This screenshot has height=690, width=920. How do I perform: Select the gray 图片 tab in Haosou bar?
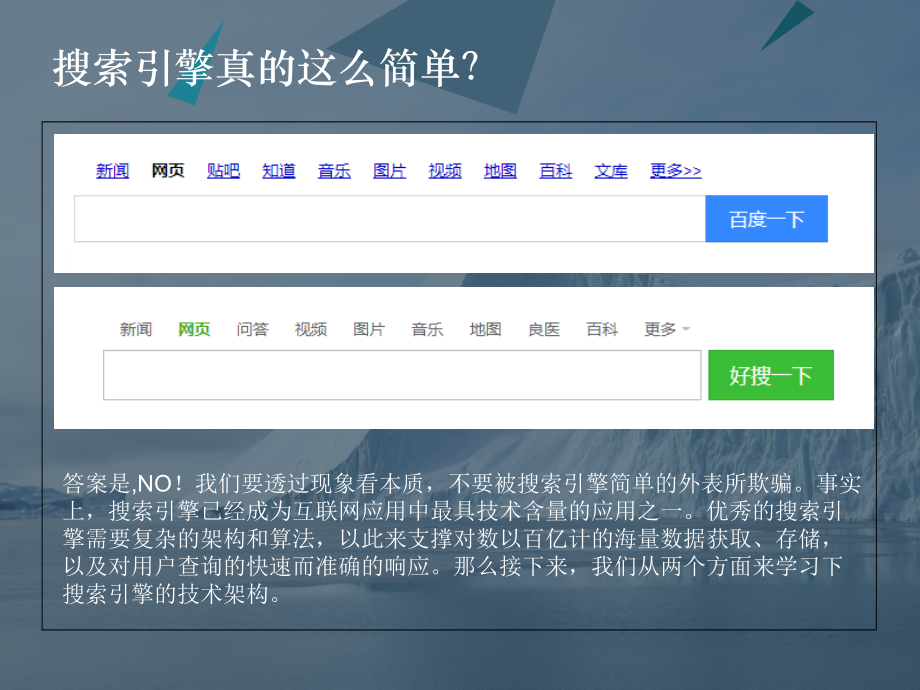tap(368, 329)
